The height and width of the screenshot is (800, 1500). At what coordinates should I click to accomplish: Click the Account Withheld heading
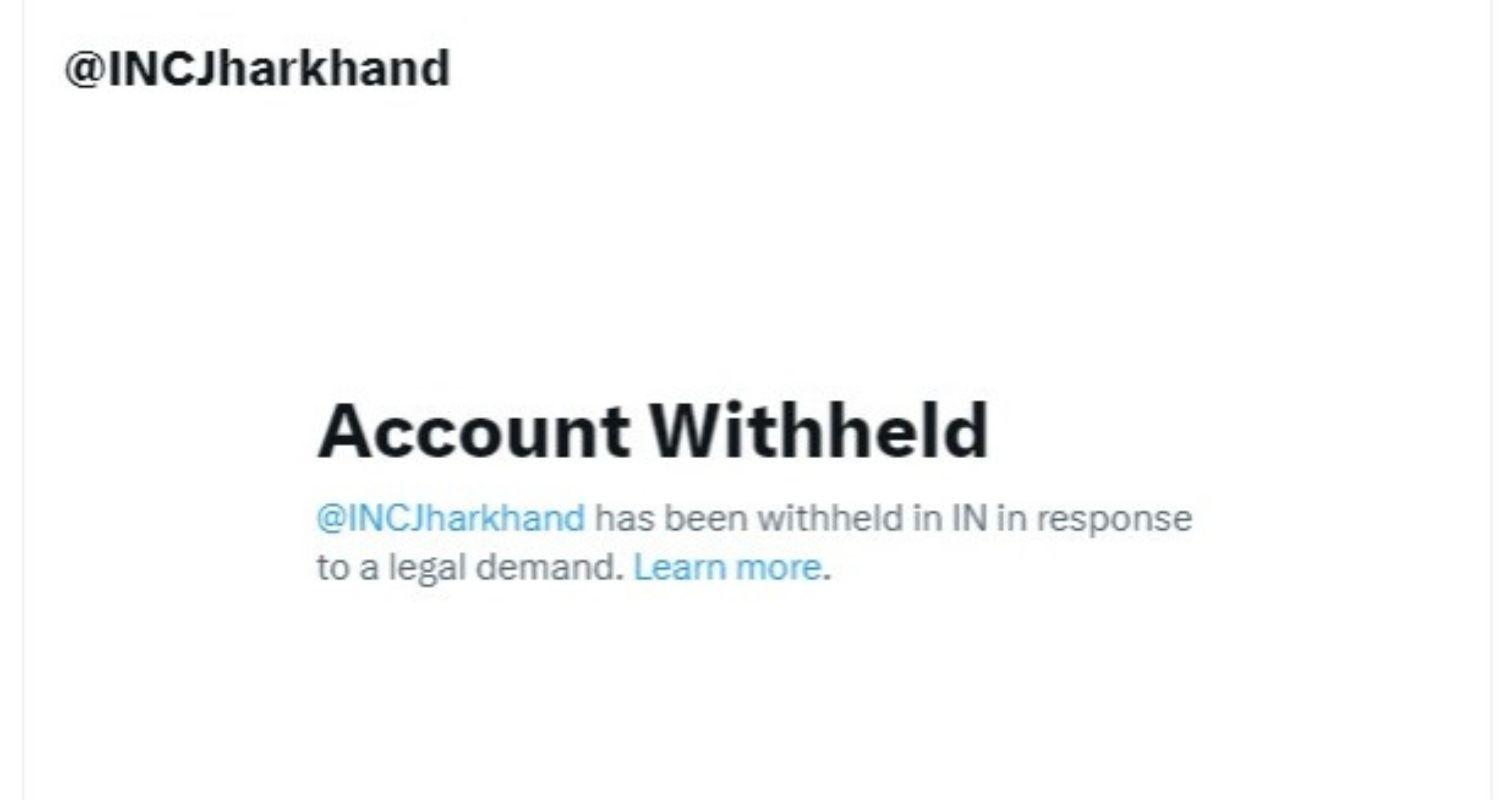coord(652,431)
